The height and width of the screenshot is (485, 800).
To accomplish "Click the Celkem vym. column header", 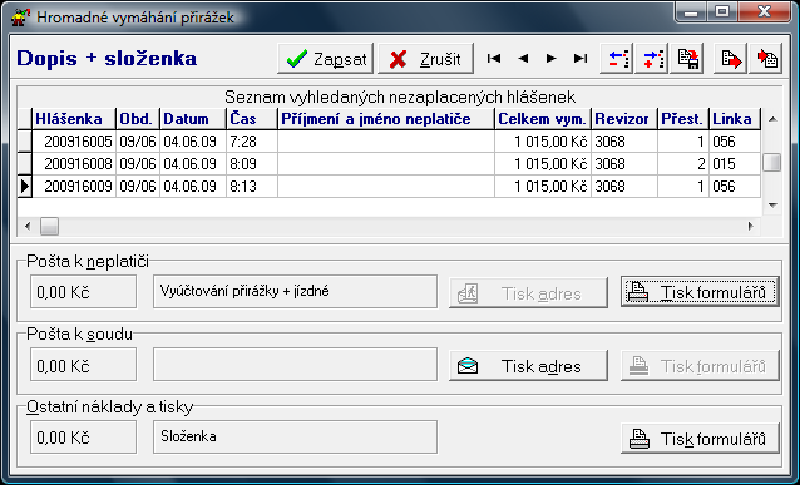I will point(543,119).
